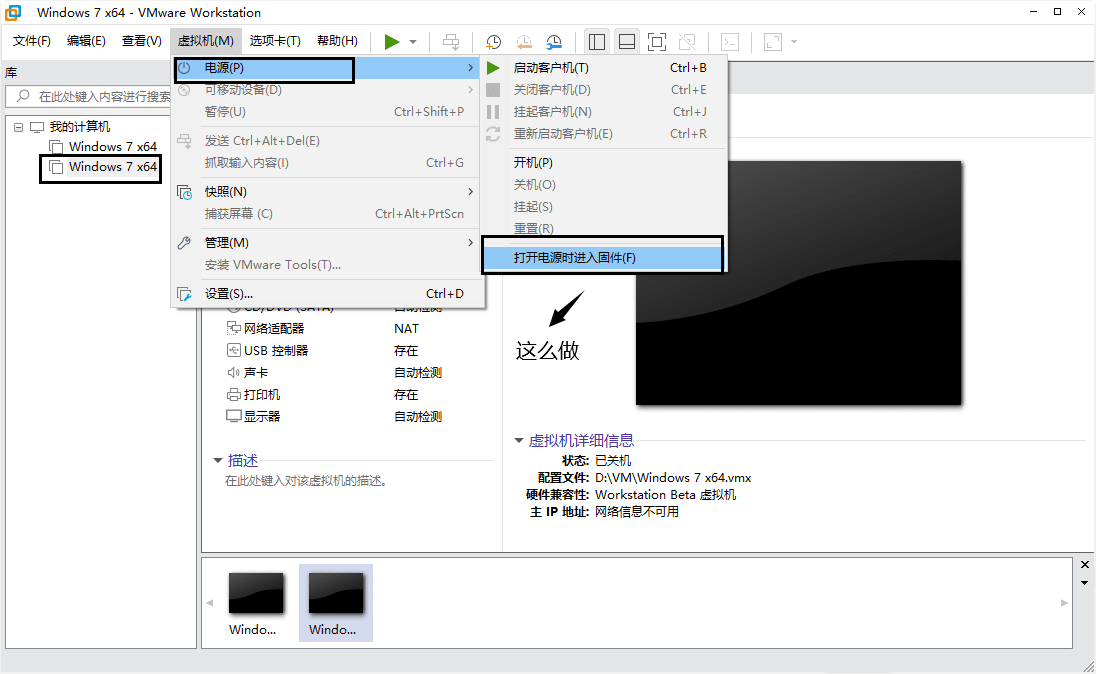This screenshot has height=674, width=1096.
Task: Select 关机(O) in power submenu
Action: [605, 185]
